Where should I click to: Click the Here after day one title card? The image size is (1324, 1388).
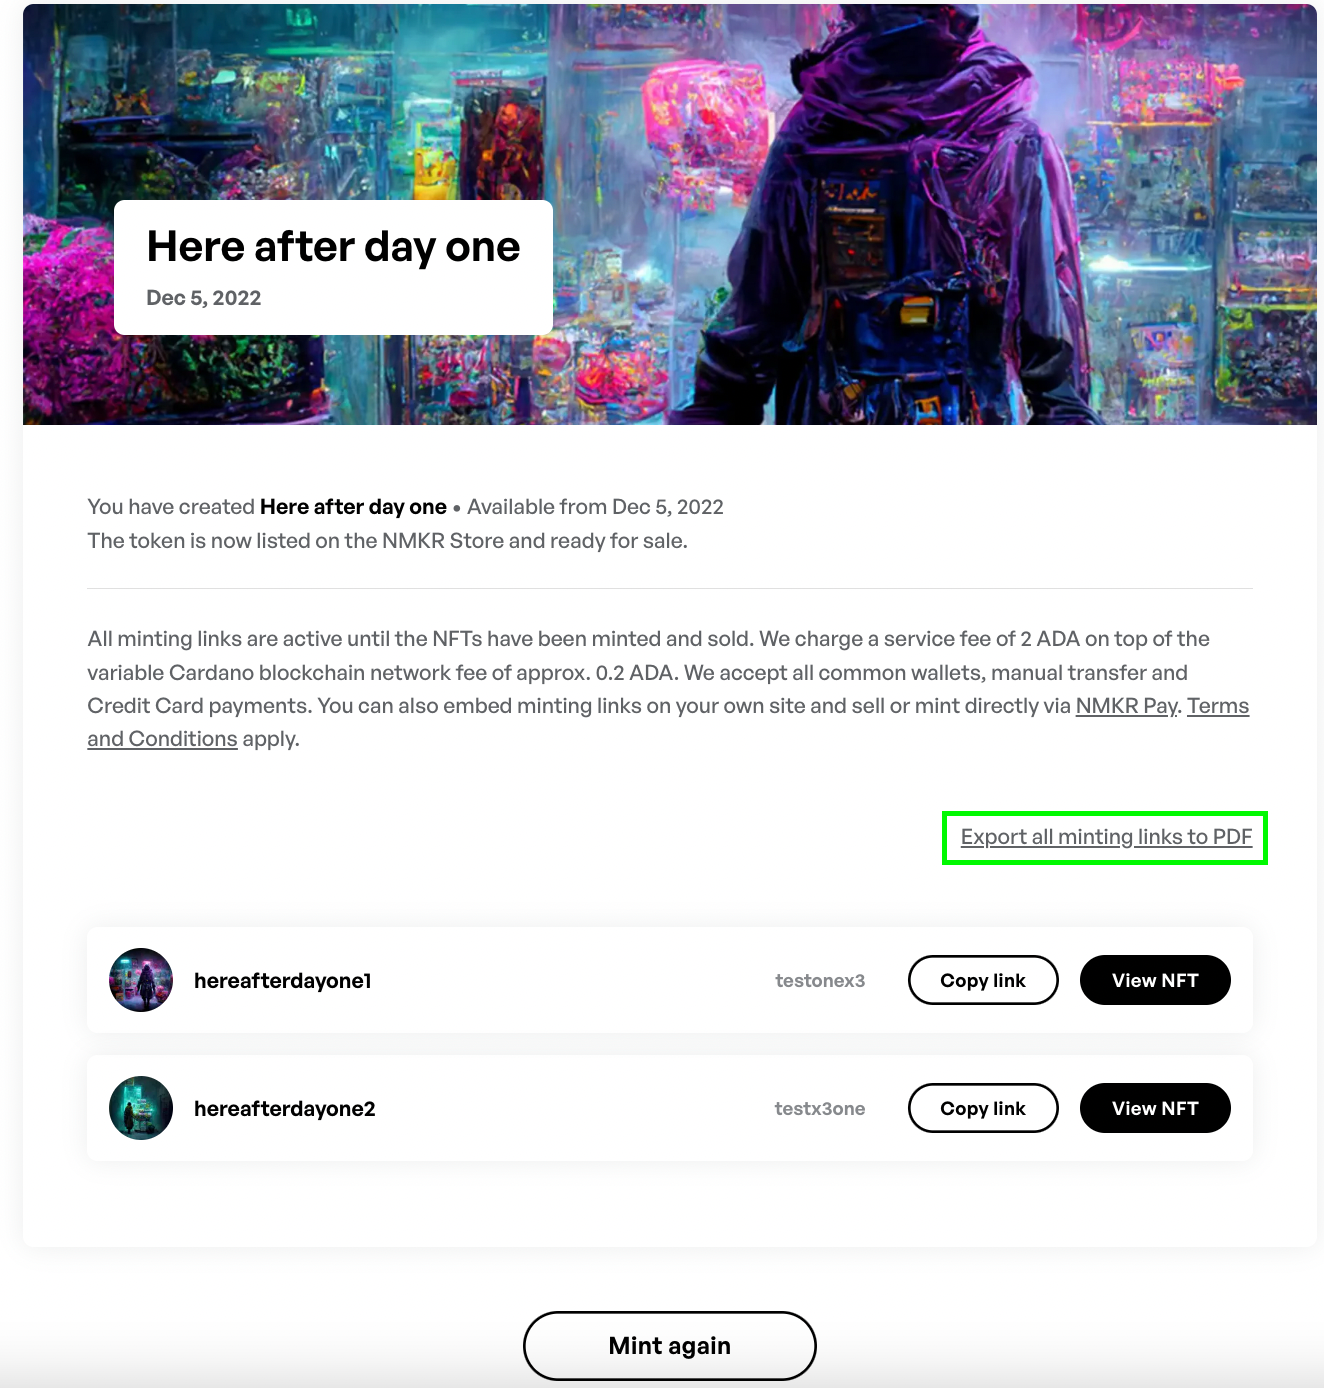[x=333, y=267]
